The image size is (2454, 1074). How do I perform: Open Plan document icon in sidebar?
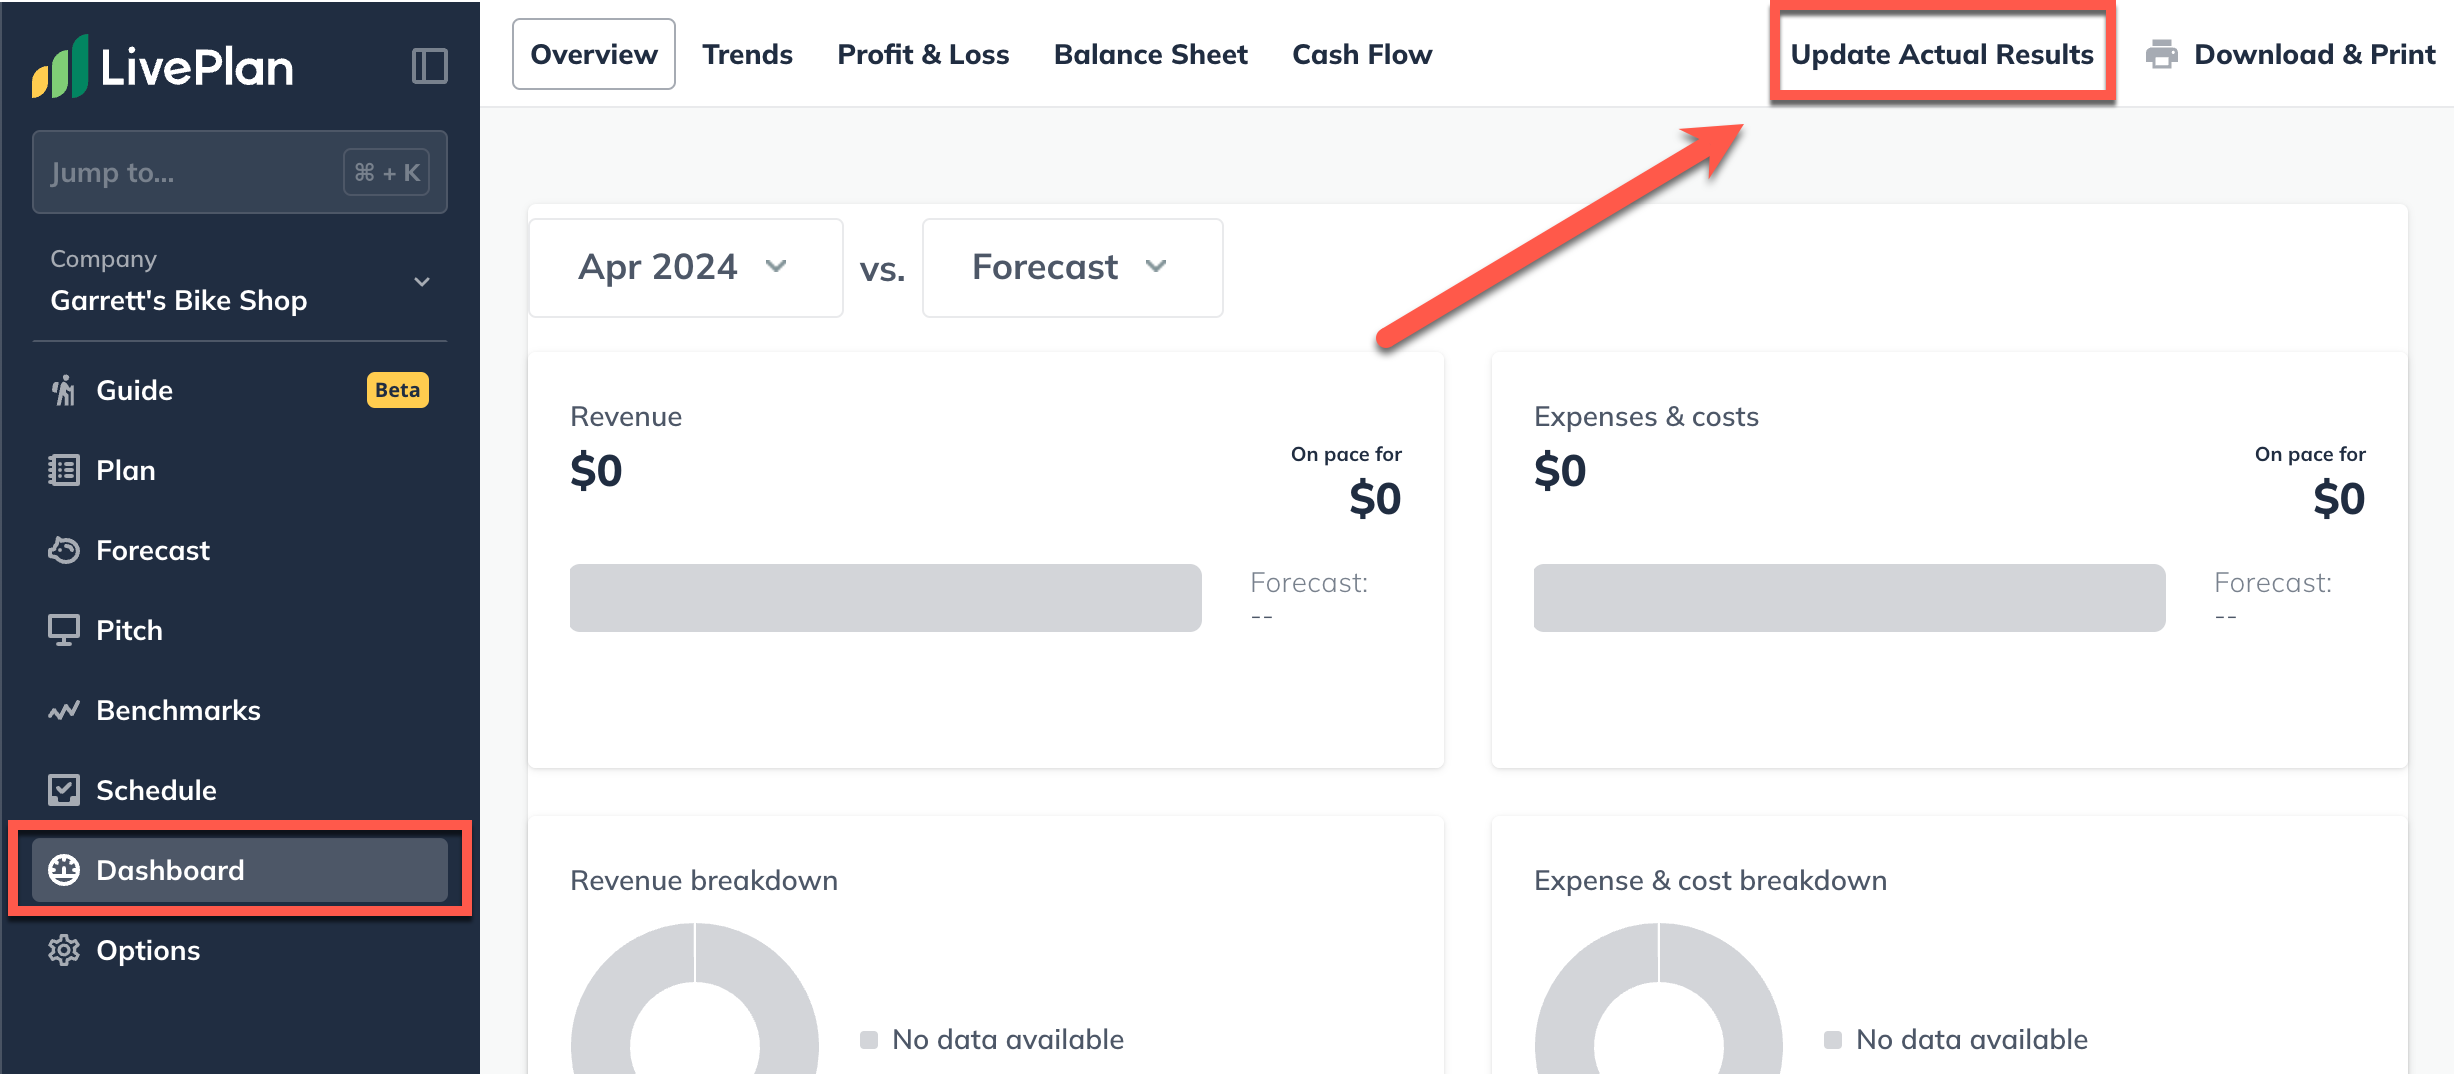pos(64,470)
